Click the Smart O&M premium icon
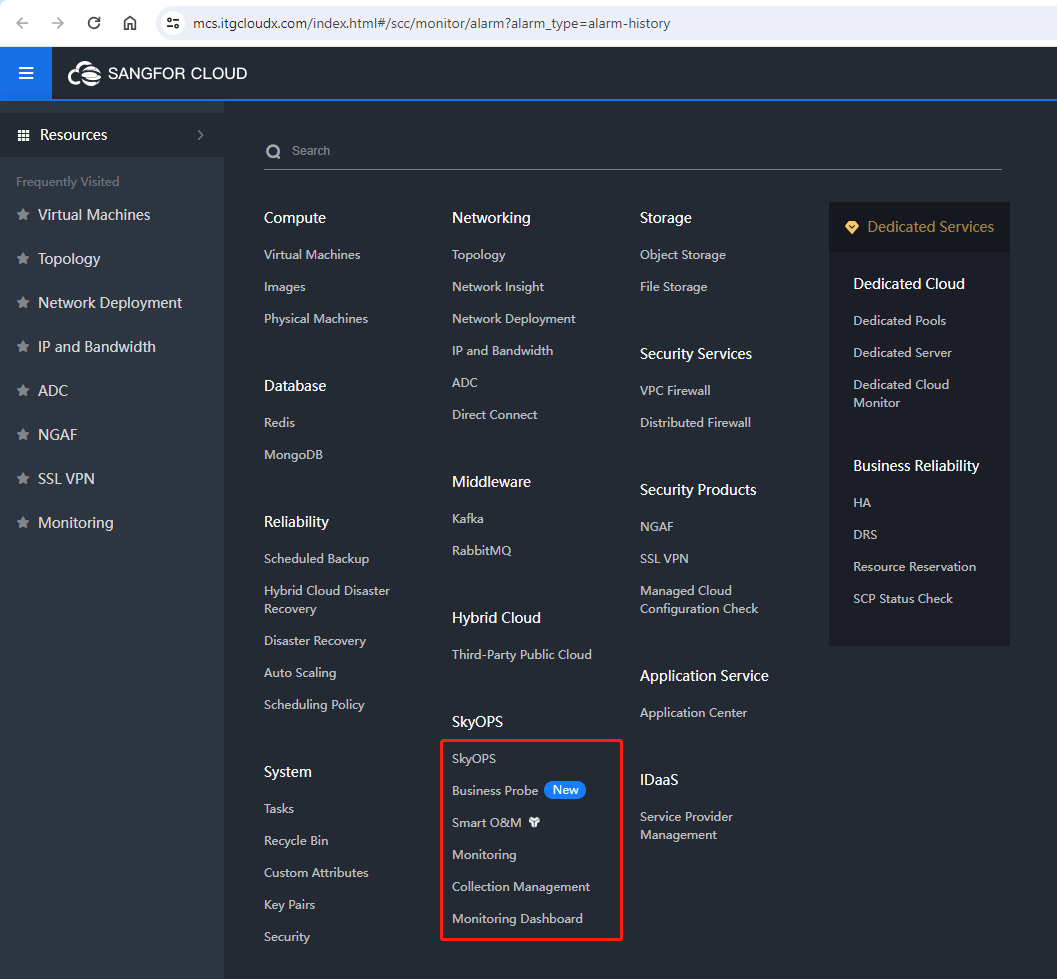The image size is (1057, 979). [x=534, y=822]
